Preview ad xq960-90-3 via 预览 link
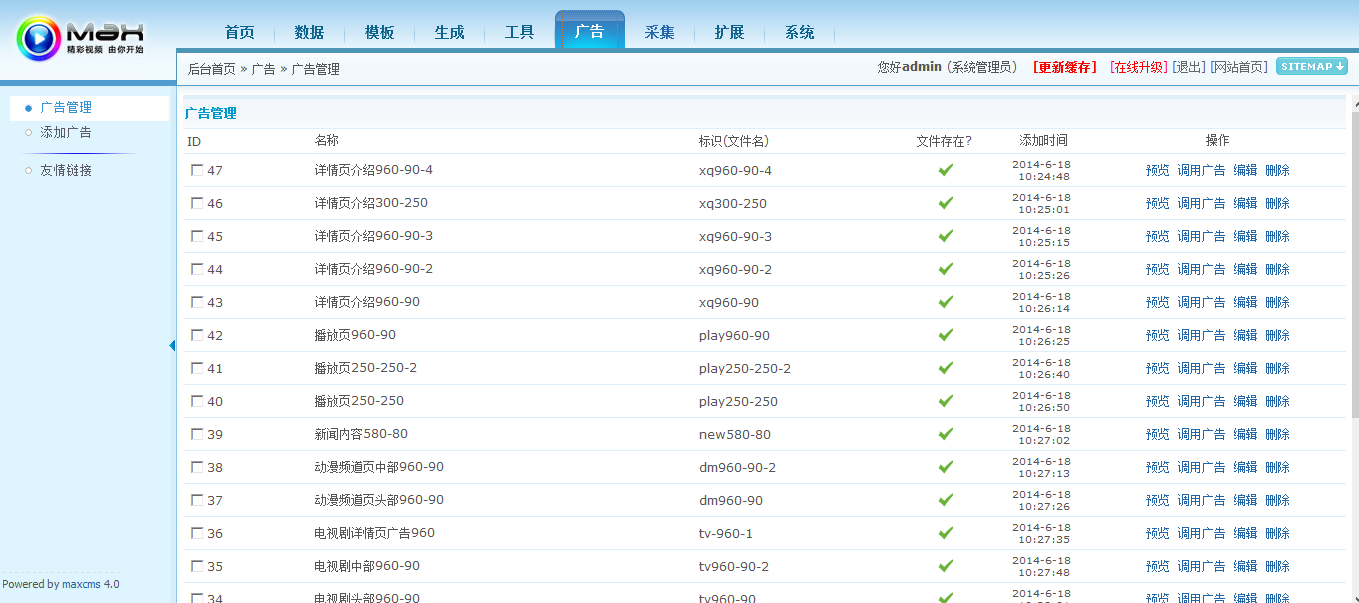This screenshot has height=603, width=1359. point(1156,236)
